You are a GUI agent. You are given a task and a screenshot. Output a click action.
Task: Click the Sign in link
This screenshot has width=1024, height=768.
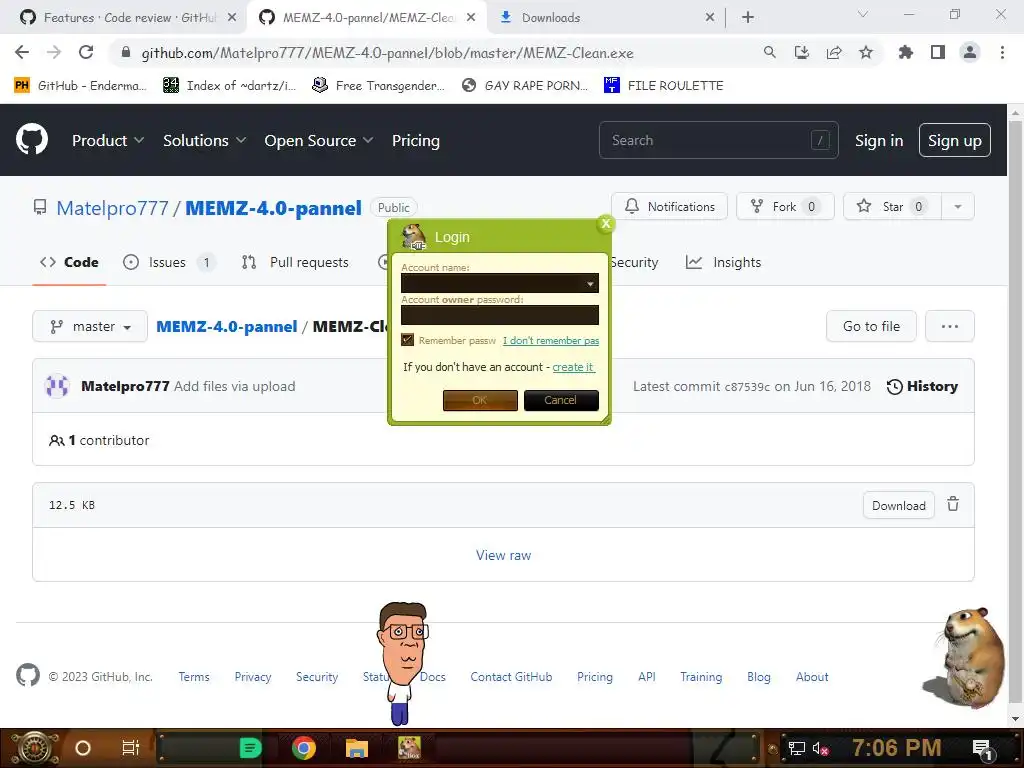pyautogui.click(x=879, y=140)
